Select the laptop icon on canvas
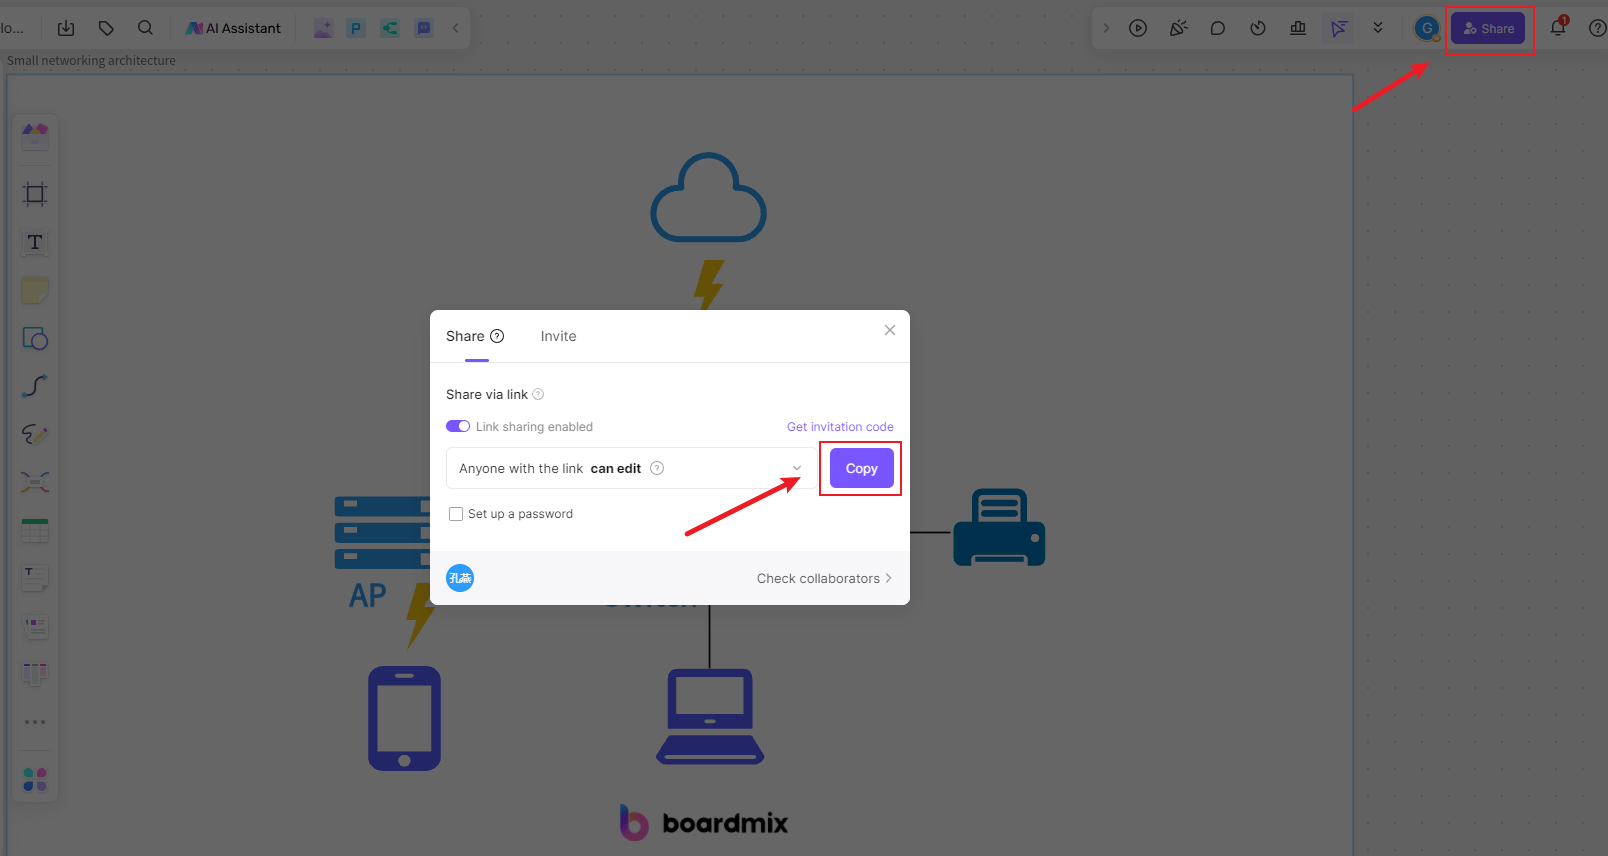Screen dimensions: 1608x856 (710, 717)
